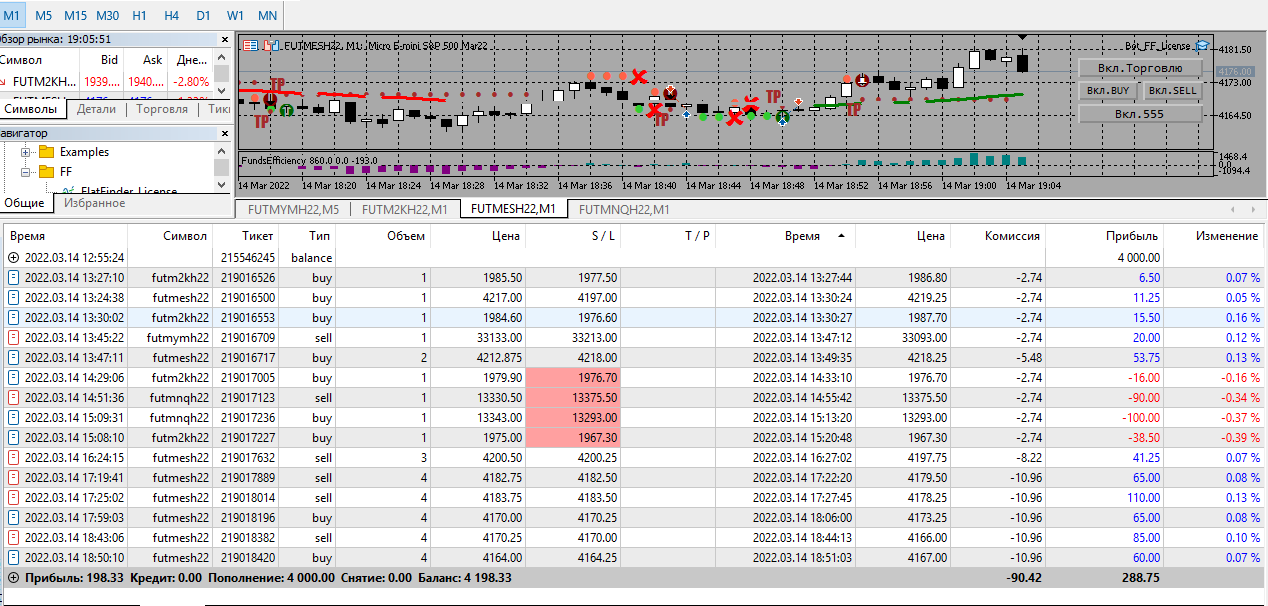Viewport: 1268px width, 606px height.
Task: Click the 4176.00 price label on chart scale
Action: coord(1235,71)
